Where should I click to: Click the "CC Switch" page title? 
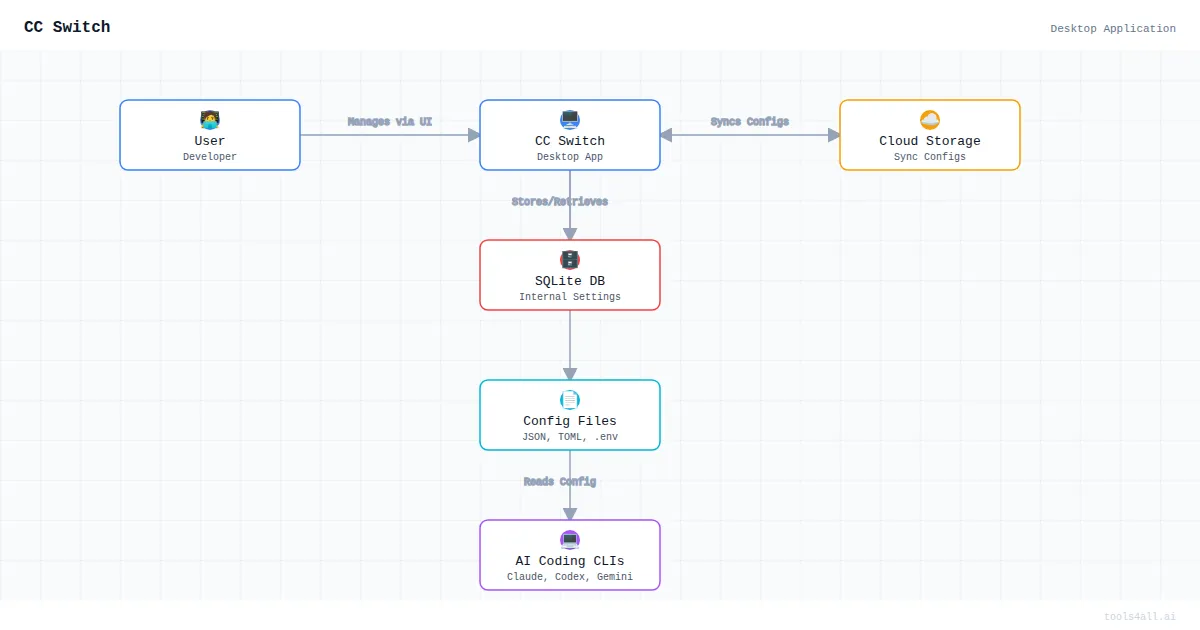(x=67, y=27)
